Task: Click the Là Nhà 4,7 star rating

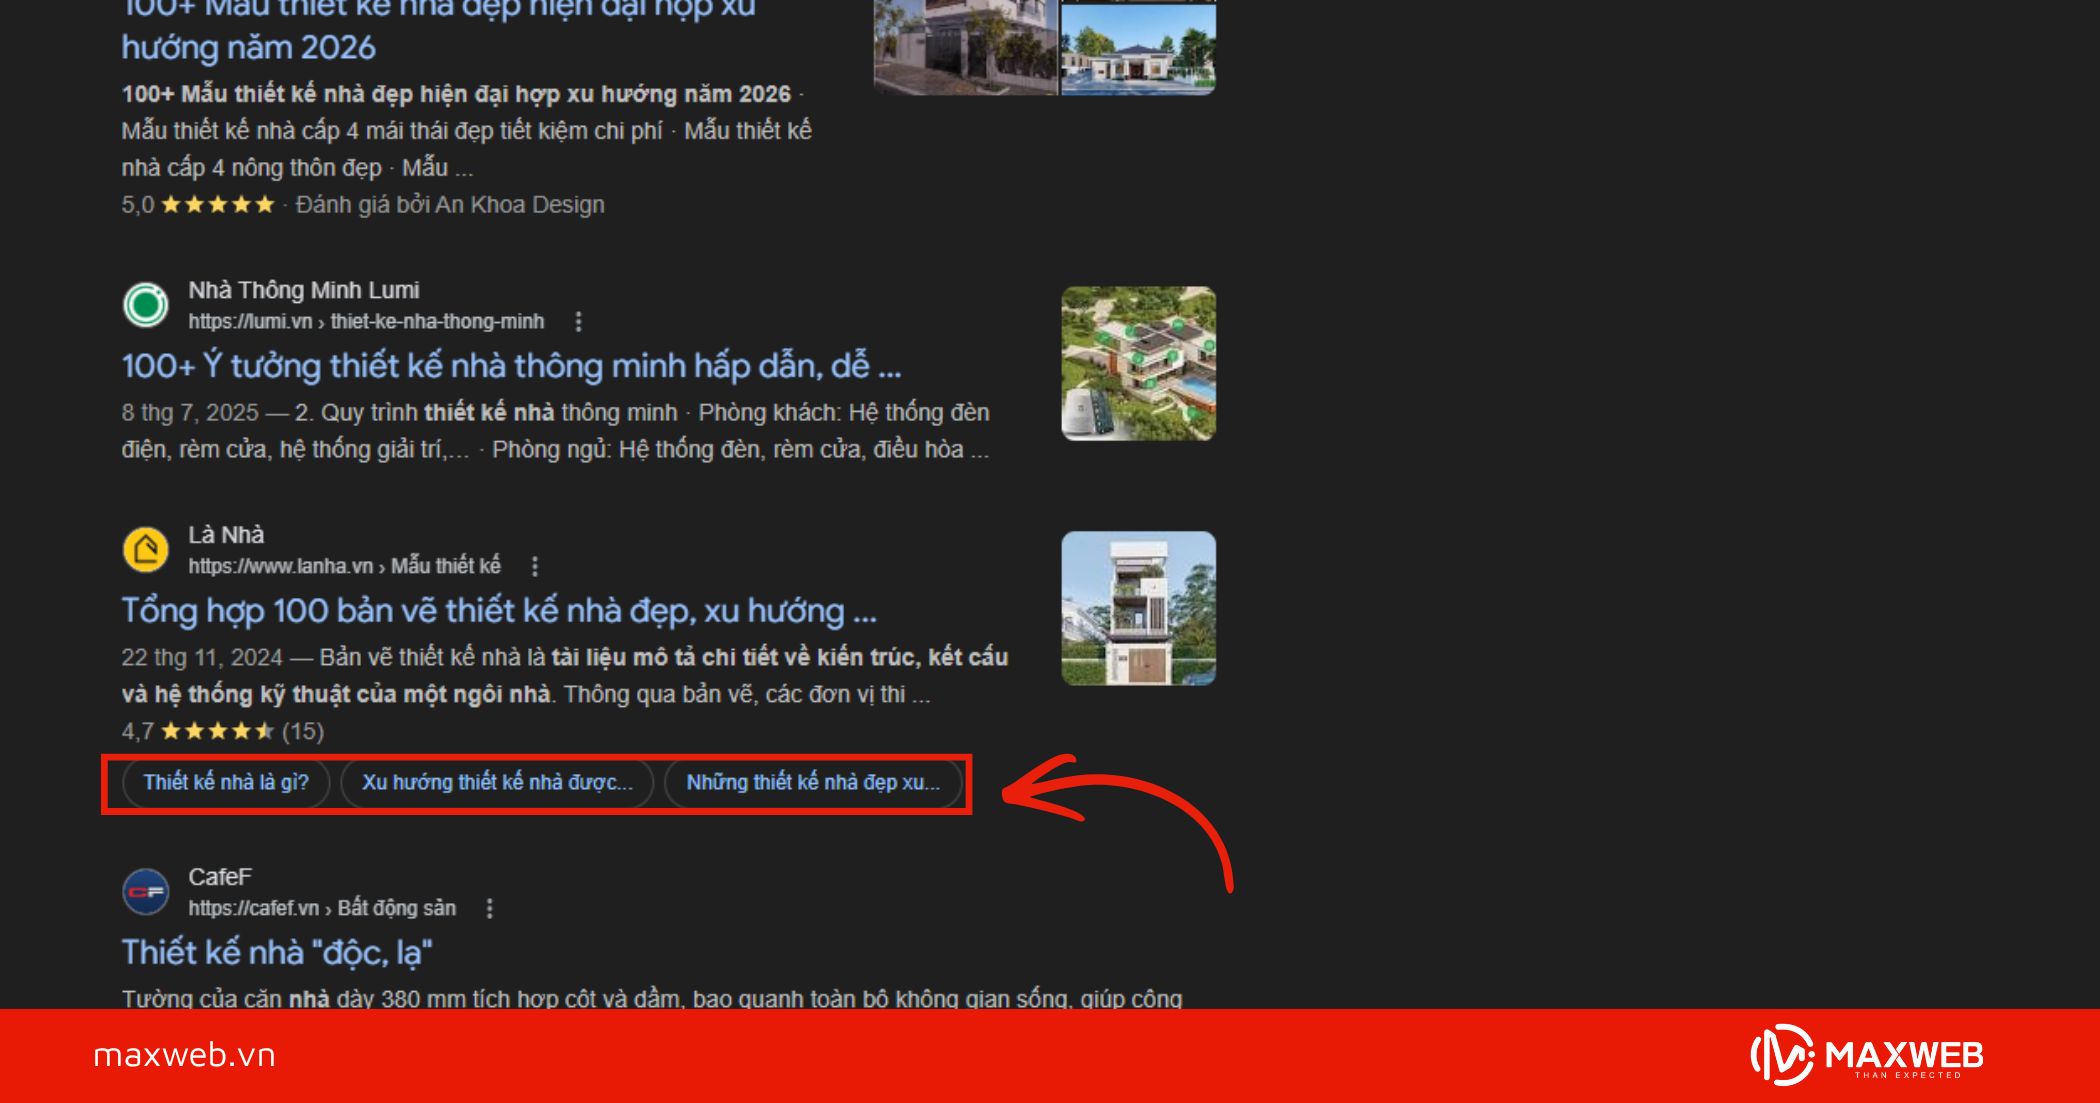Action: coord(217,732)
